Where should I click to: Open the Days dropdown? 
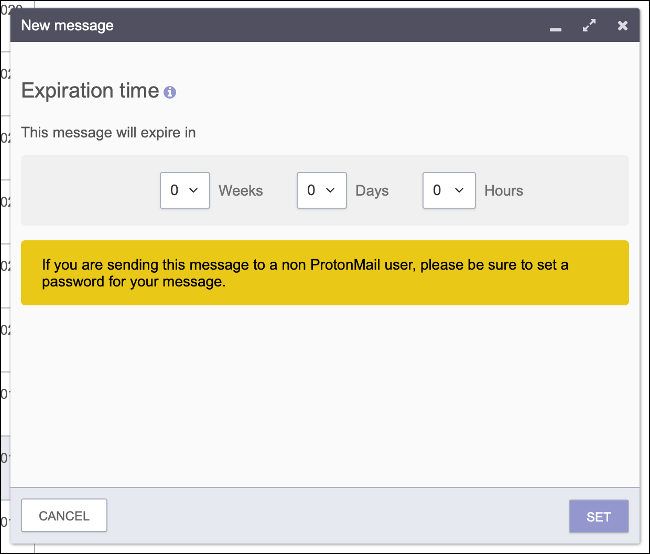click(322, 190)
